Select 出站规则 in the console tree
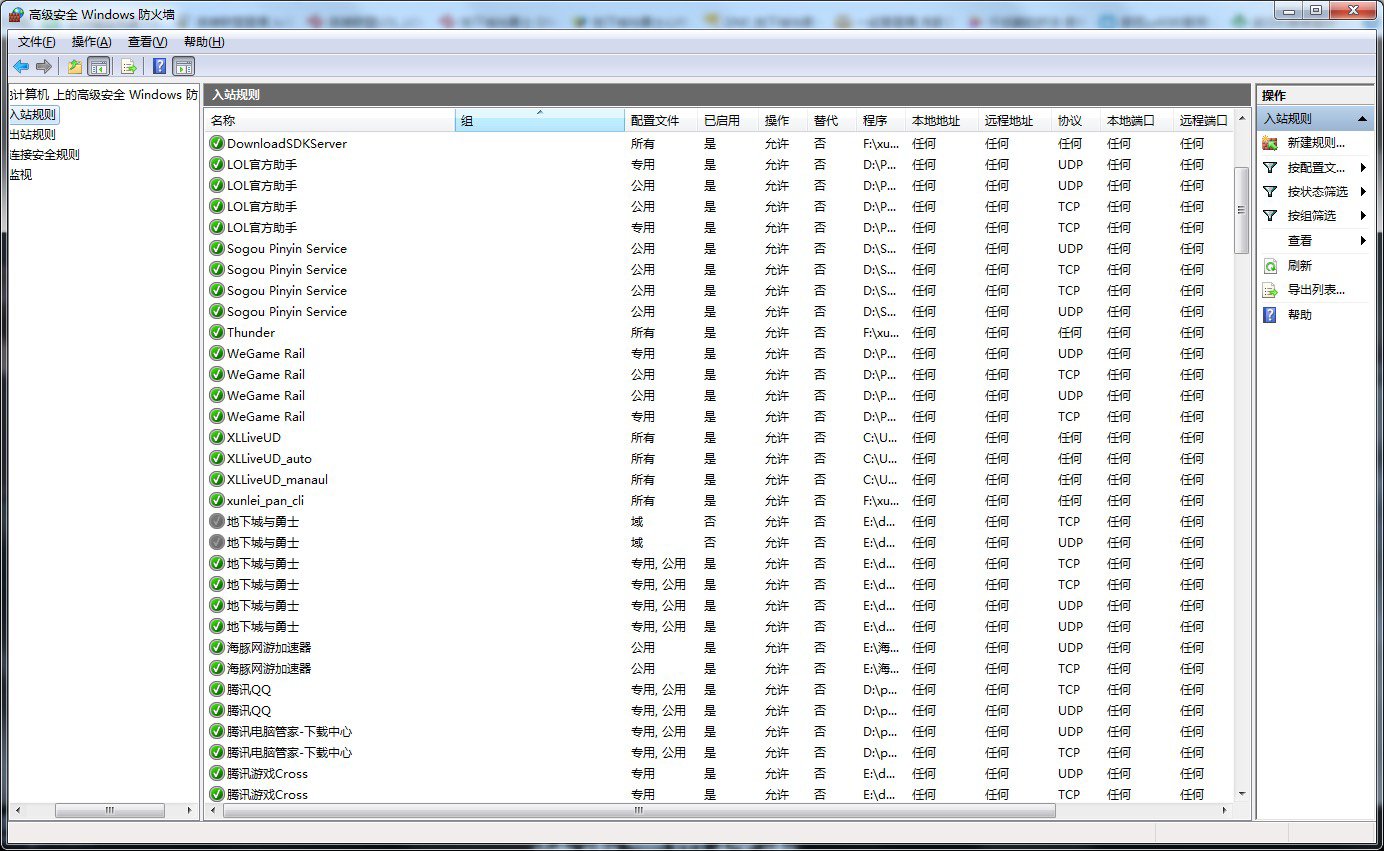The image size is (1384, 851). [33, 135]
